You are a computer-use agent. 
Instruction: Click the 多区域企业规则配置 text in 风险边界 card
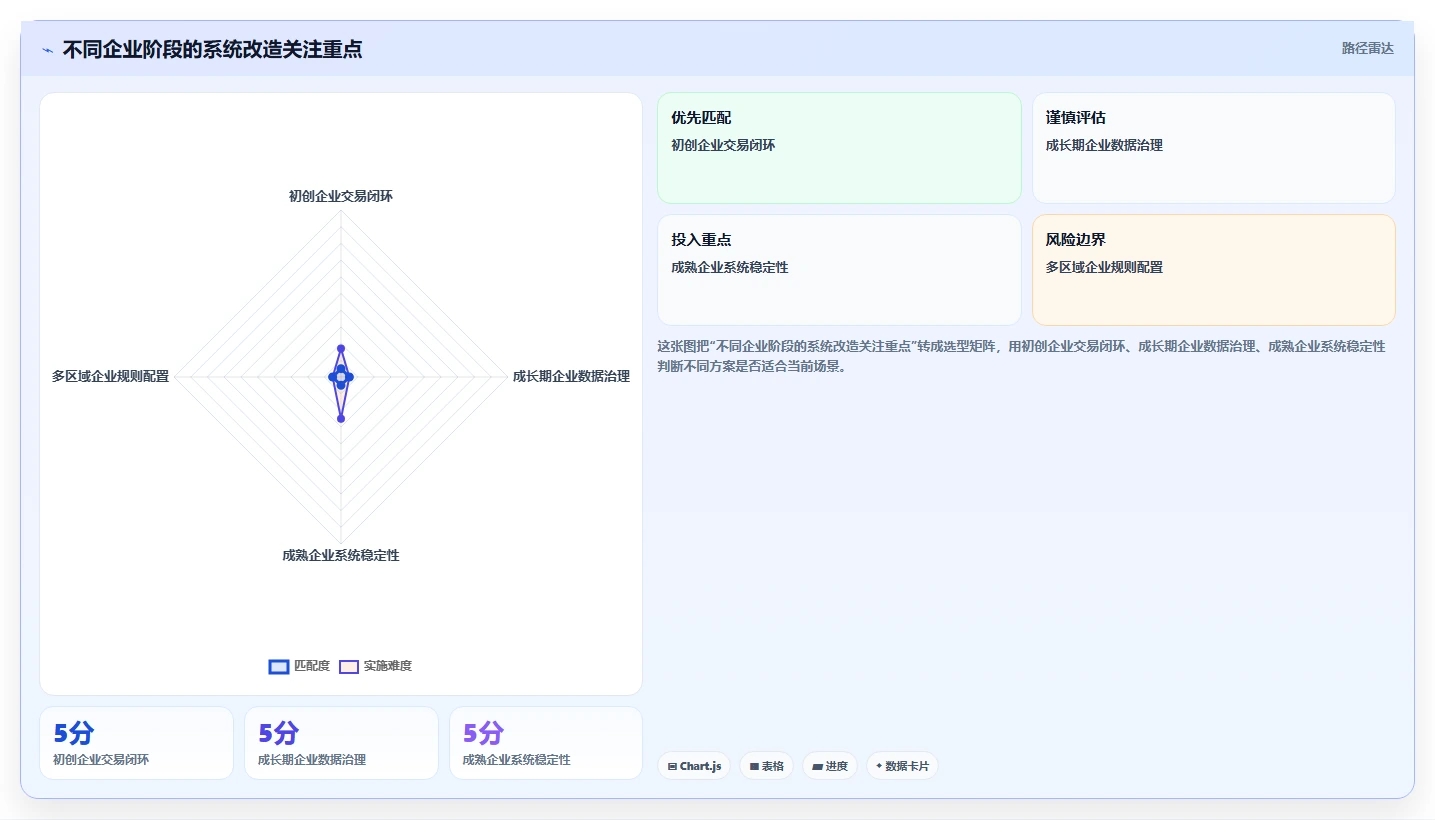1104,267
